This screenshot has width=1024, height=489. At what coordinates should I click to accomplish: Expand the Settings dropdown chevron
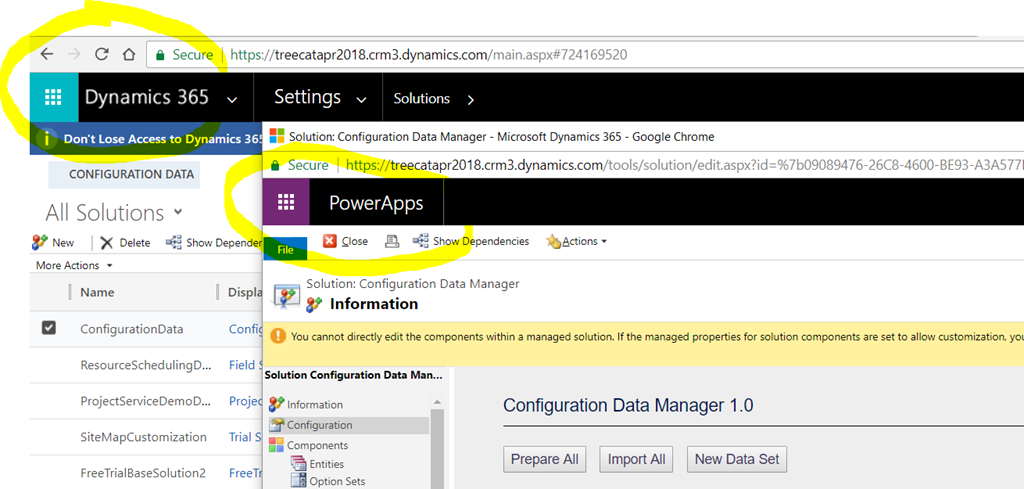pyautogui.click(x=361, y=100)
